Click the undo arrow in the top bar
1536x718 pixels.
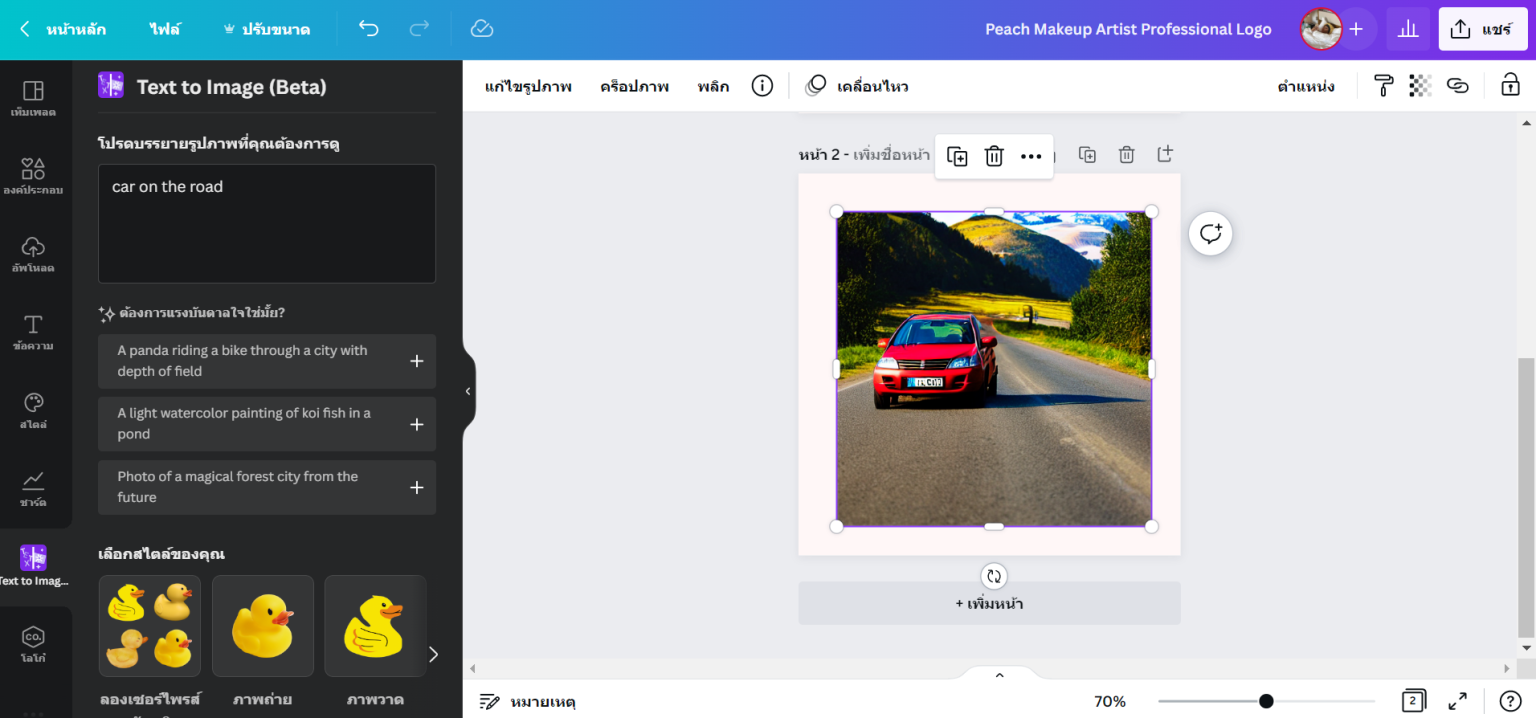coord(368,29)
